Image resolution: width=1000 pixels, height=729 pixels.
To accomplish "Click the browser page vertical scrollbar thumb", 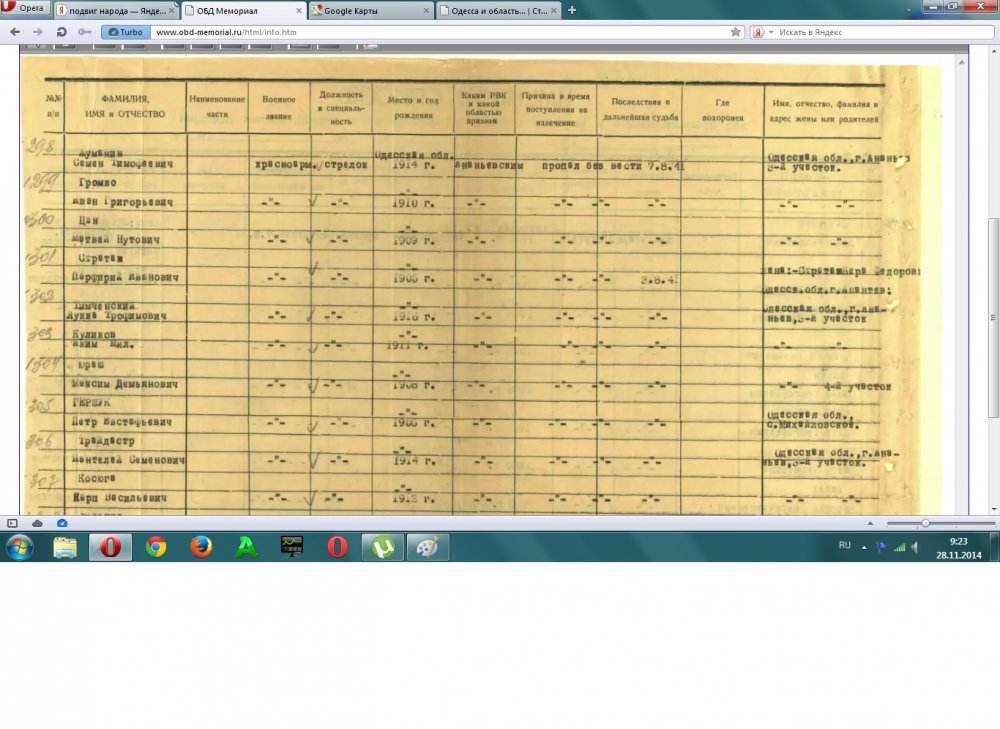I will 994,317.
